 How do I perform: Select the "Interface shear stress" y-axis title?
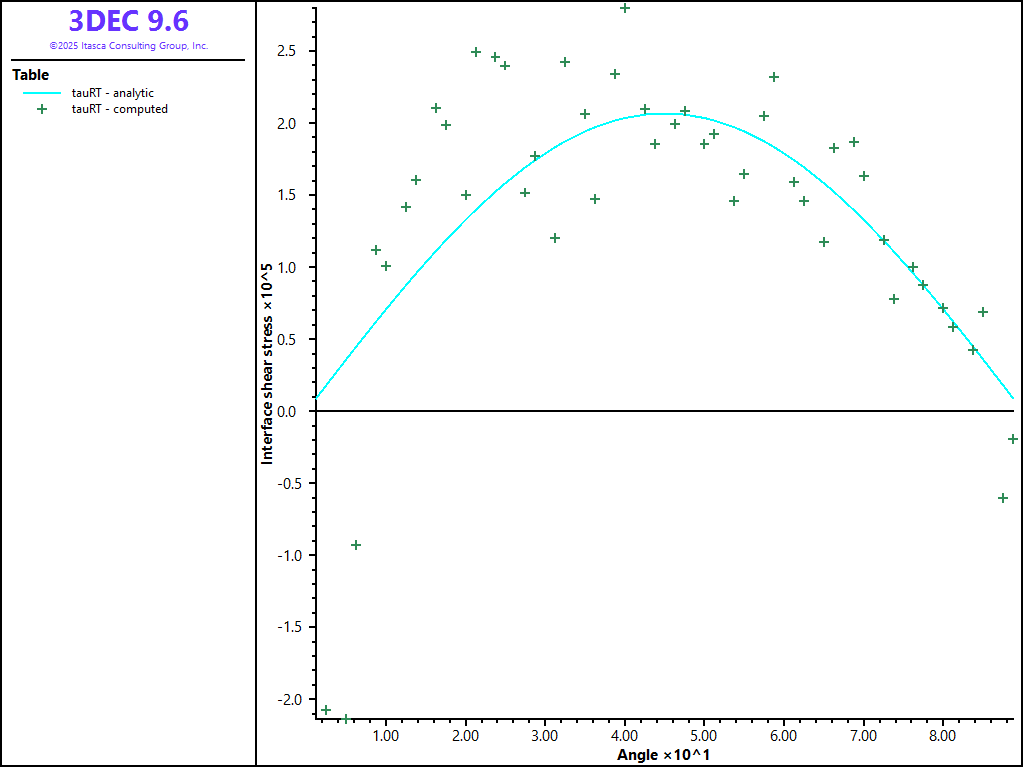pos(267,364)
